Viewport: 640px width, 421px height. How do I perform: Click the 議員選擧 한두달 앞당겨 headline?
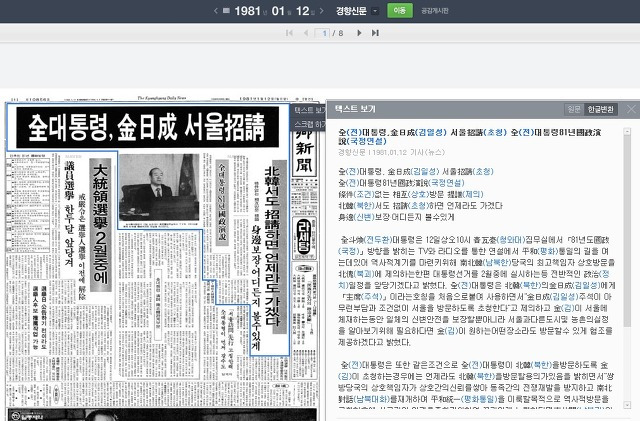(69, 214)
